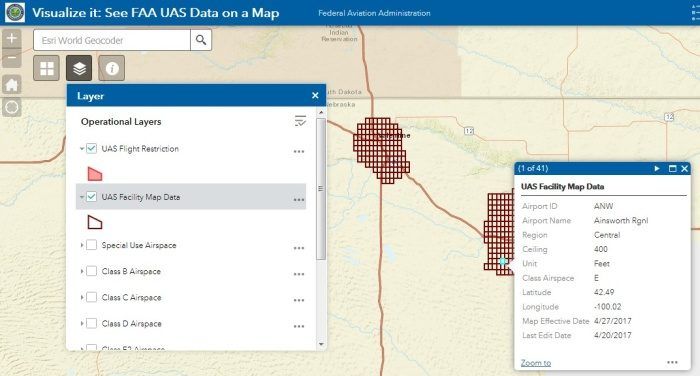Click the Esri World Geocoder search box
Image resolution: width=700 pixels, height=376 pixels.
pyautogui.click(x=112, y=40)
